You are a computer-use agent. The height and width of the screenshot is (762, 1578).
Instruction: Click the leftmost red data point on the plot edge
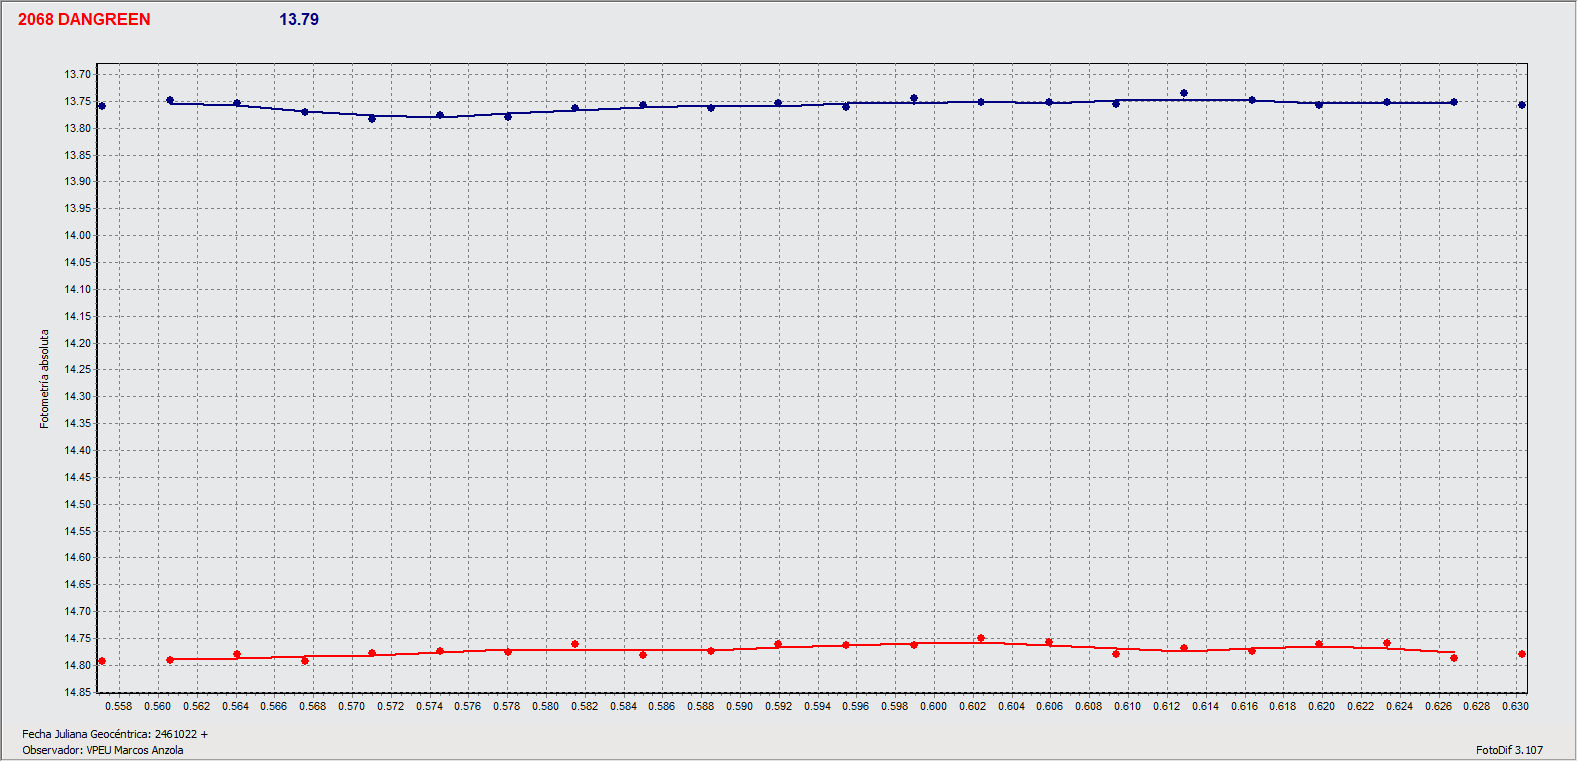(x=102, y=661)
